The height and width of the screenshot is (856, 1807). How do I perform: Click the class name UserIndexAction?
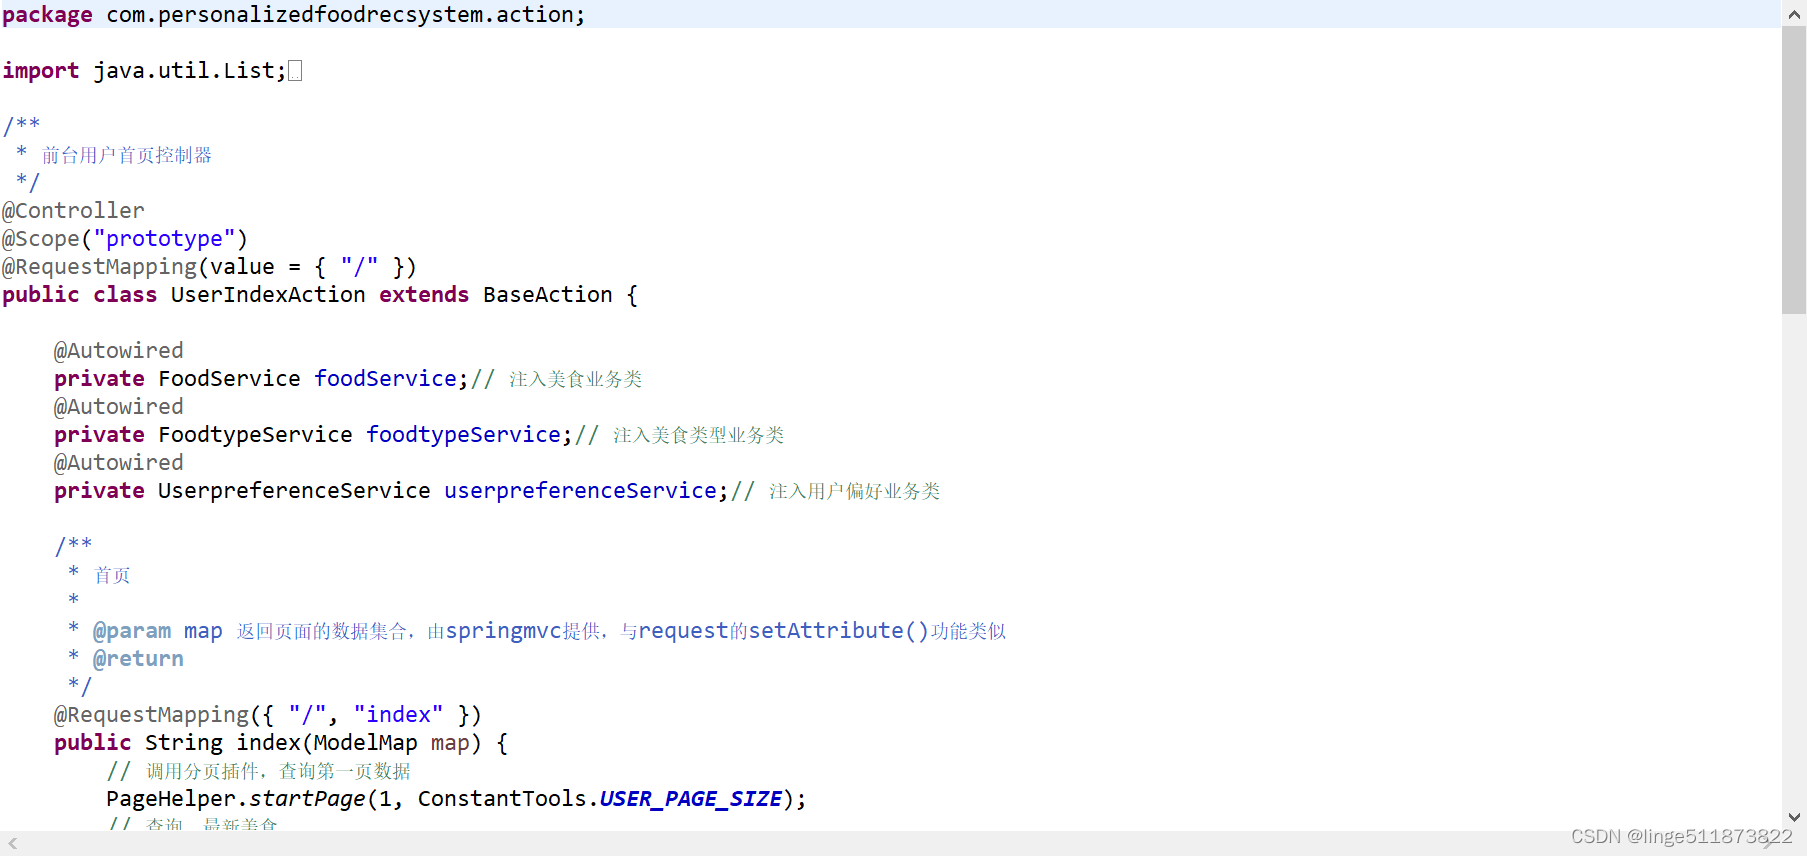click(x=268, y=295)
